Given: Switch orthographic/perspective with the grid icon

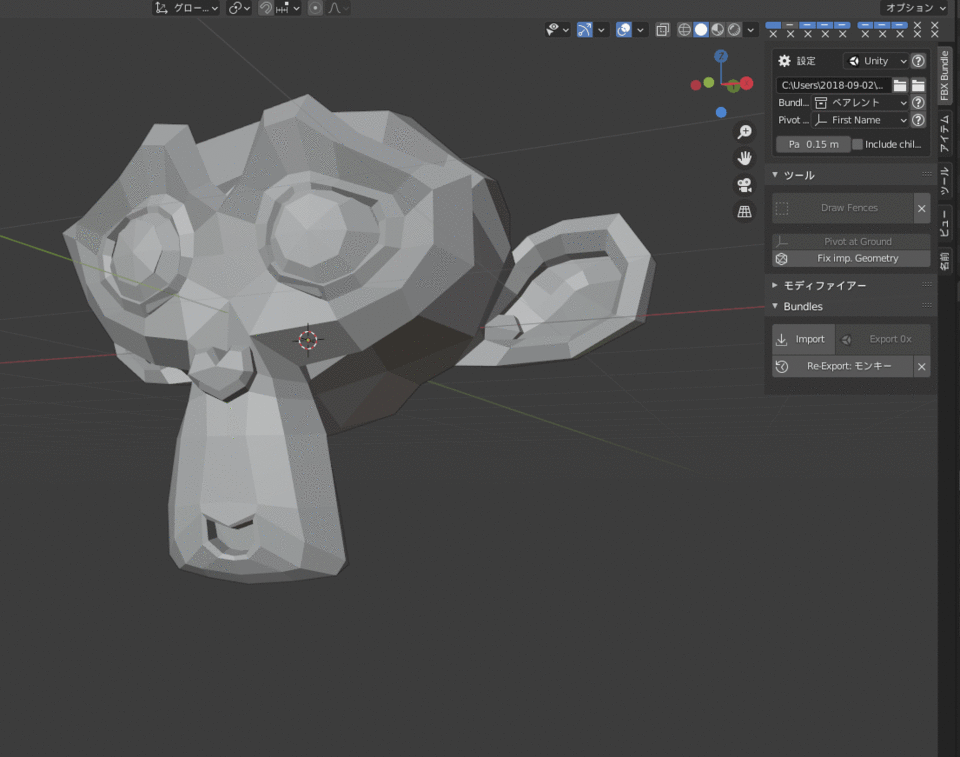Looking at the screenshot, I should [744, 211].
